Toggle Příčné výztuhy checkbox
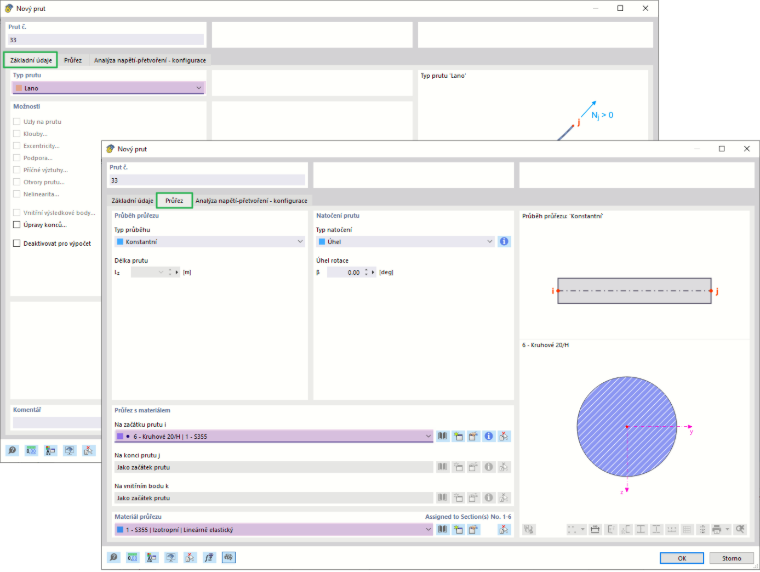 [x=16, y=170]
